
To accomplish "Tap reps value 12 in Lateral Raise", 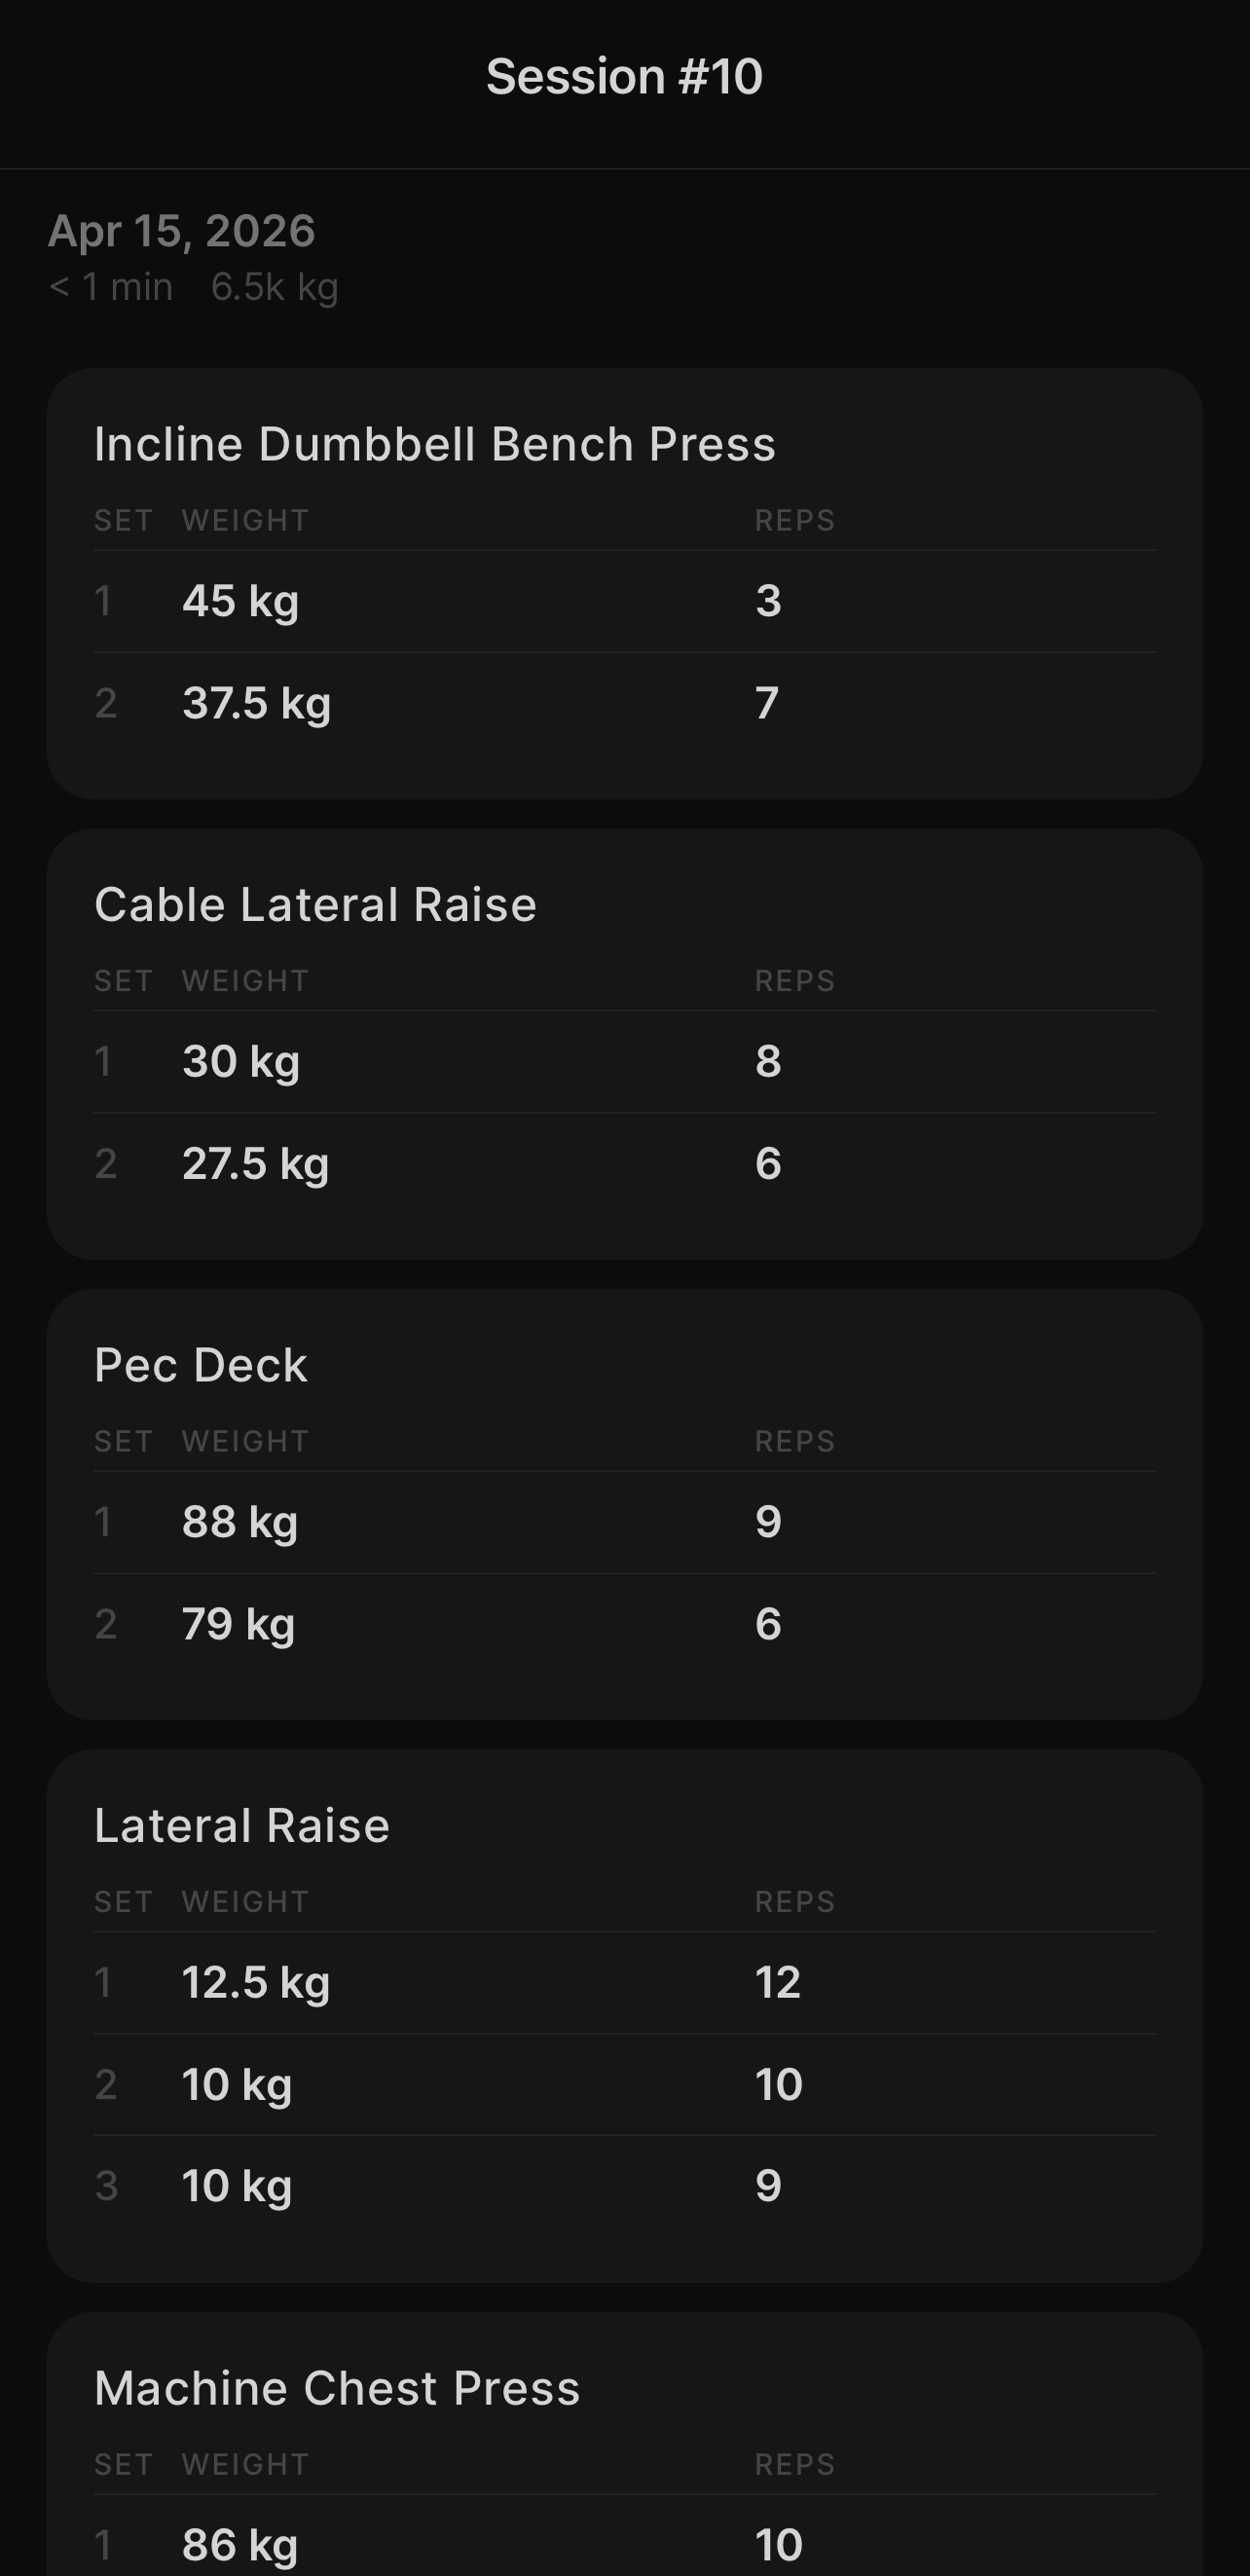I will pos(777,1982).
